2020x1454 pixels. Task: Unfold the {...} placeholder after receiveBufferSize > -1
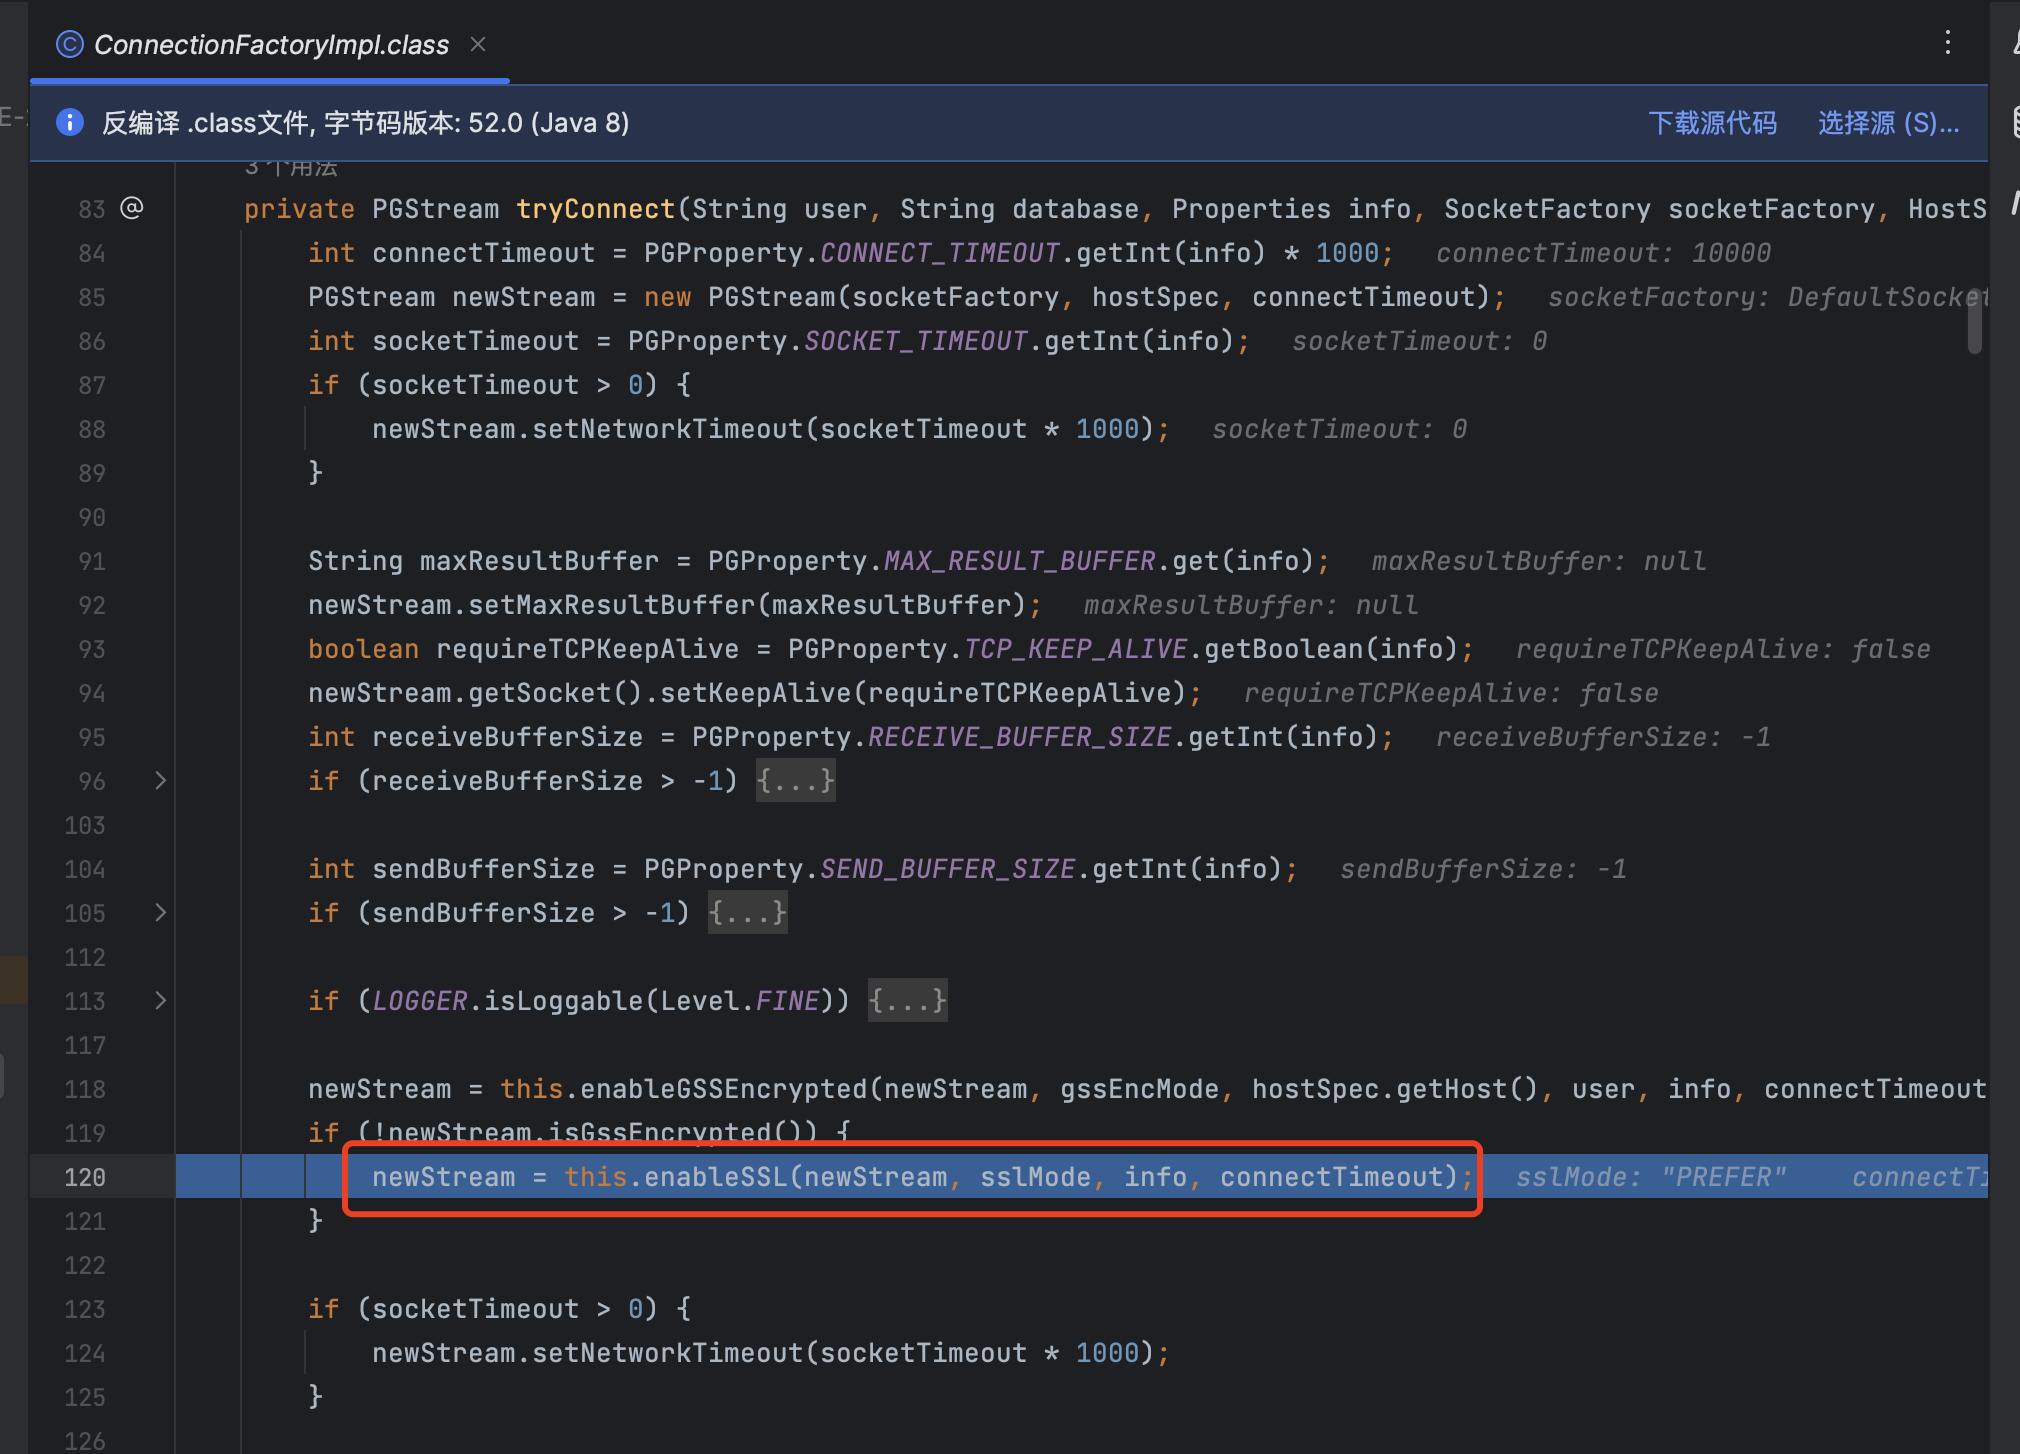pos(795,781)
